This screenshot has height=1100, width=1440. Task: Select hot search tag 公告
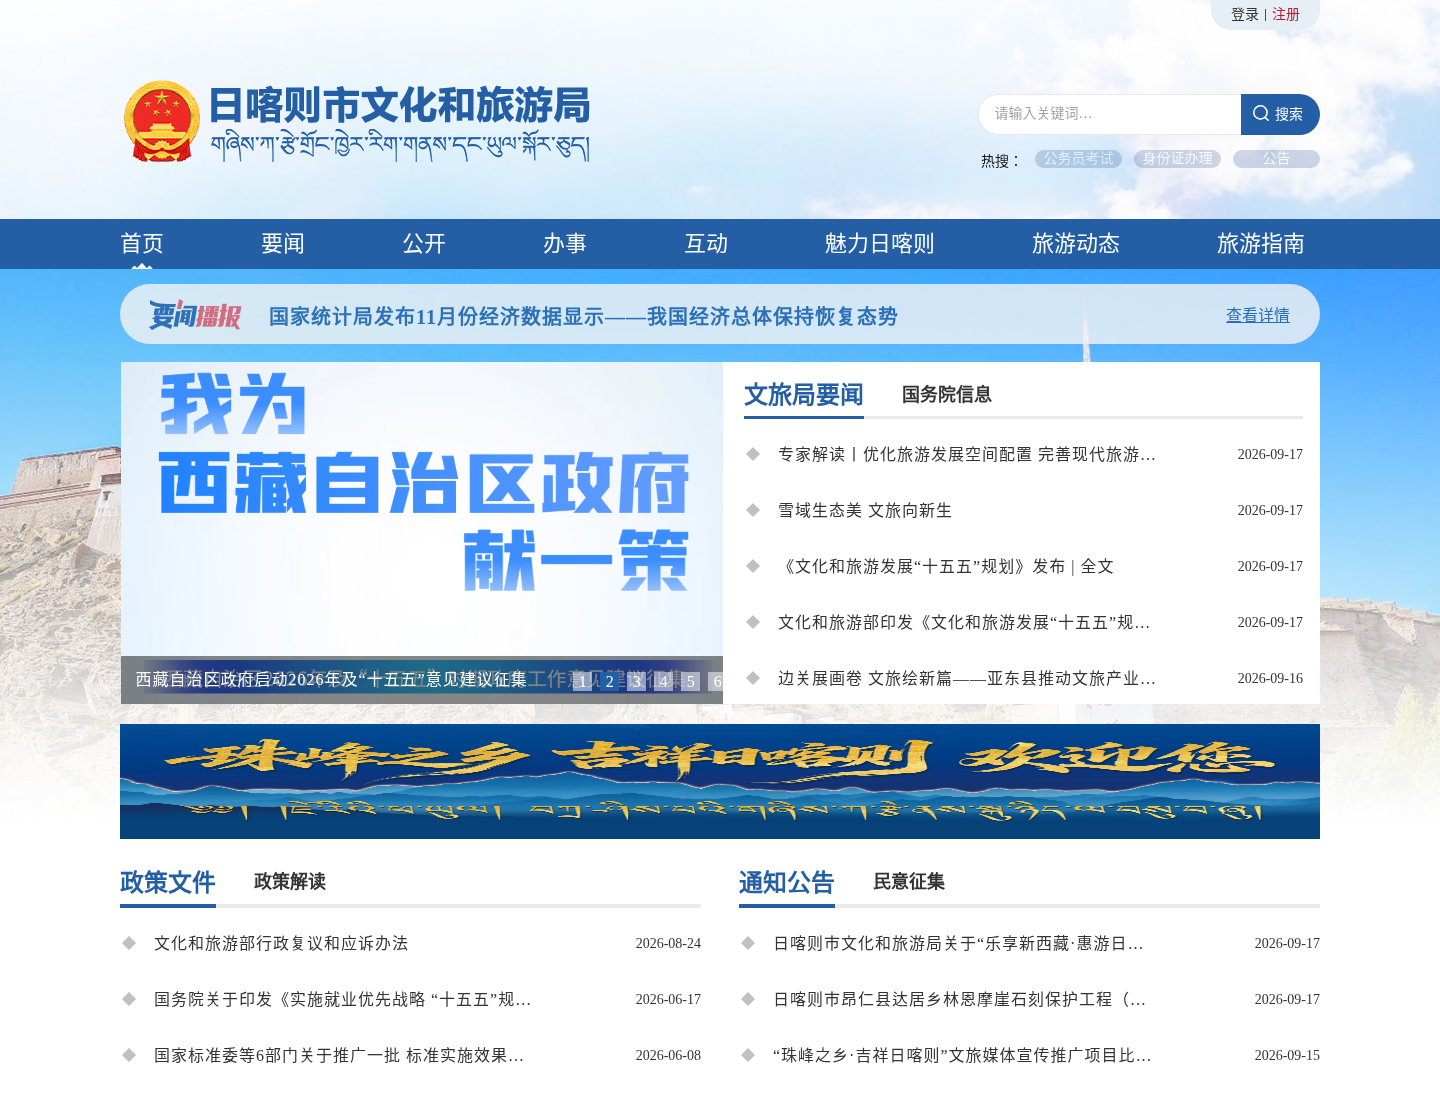[1276, 159]
